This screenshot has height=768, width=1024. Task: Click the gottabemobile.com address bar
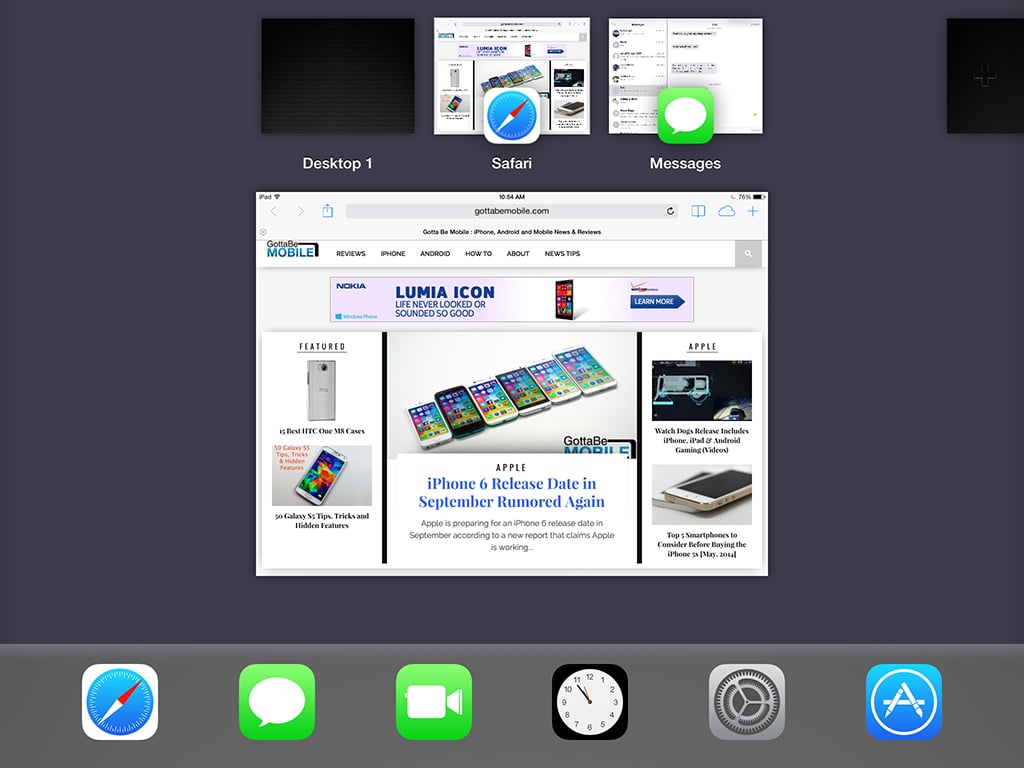512,211
